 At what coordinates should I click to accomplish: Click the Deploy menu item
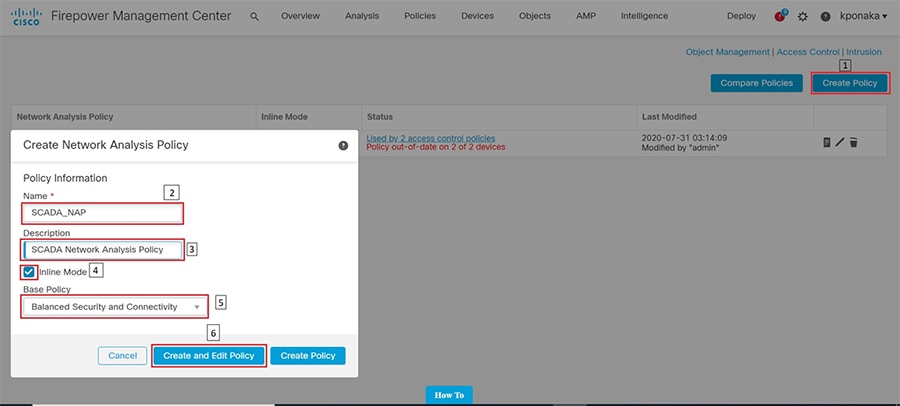[x=741, y=16]
